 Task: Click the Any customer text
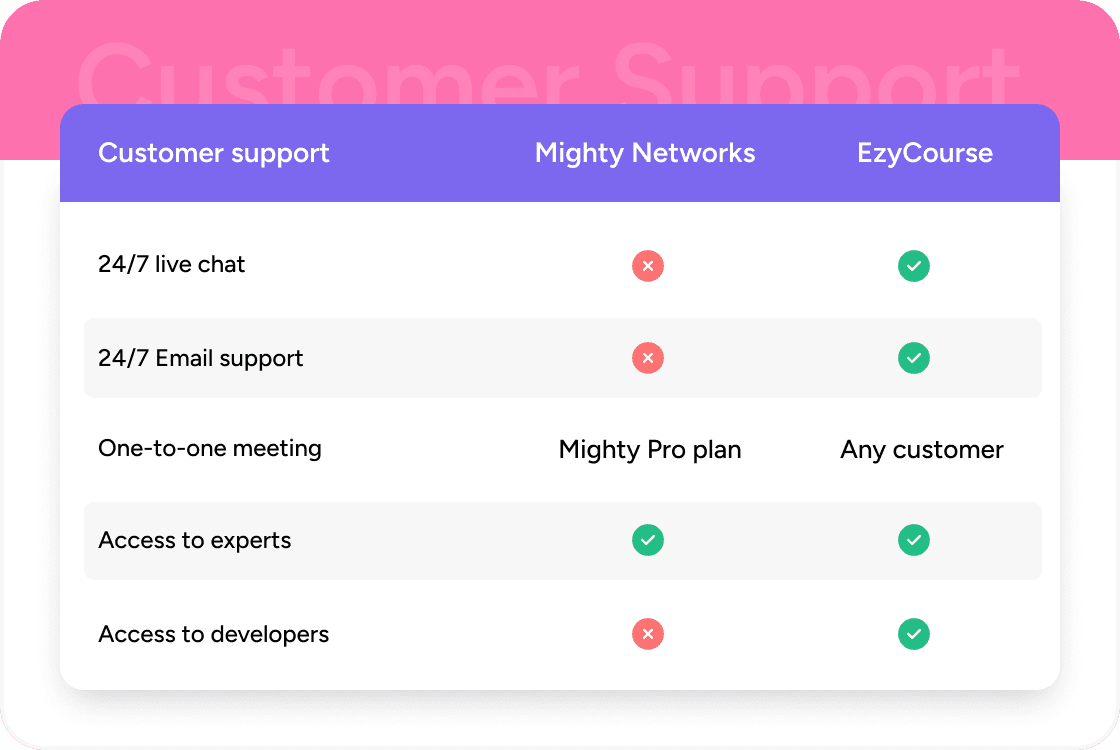click(922, 450)
